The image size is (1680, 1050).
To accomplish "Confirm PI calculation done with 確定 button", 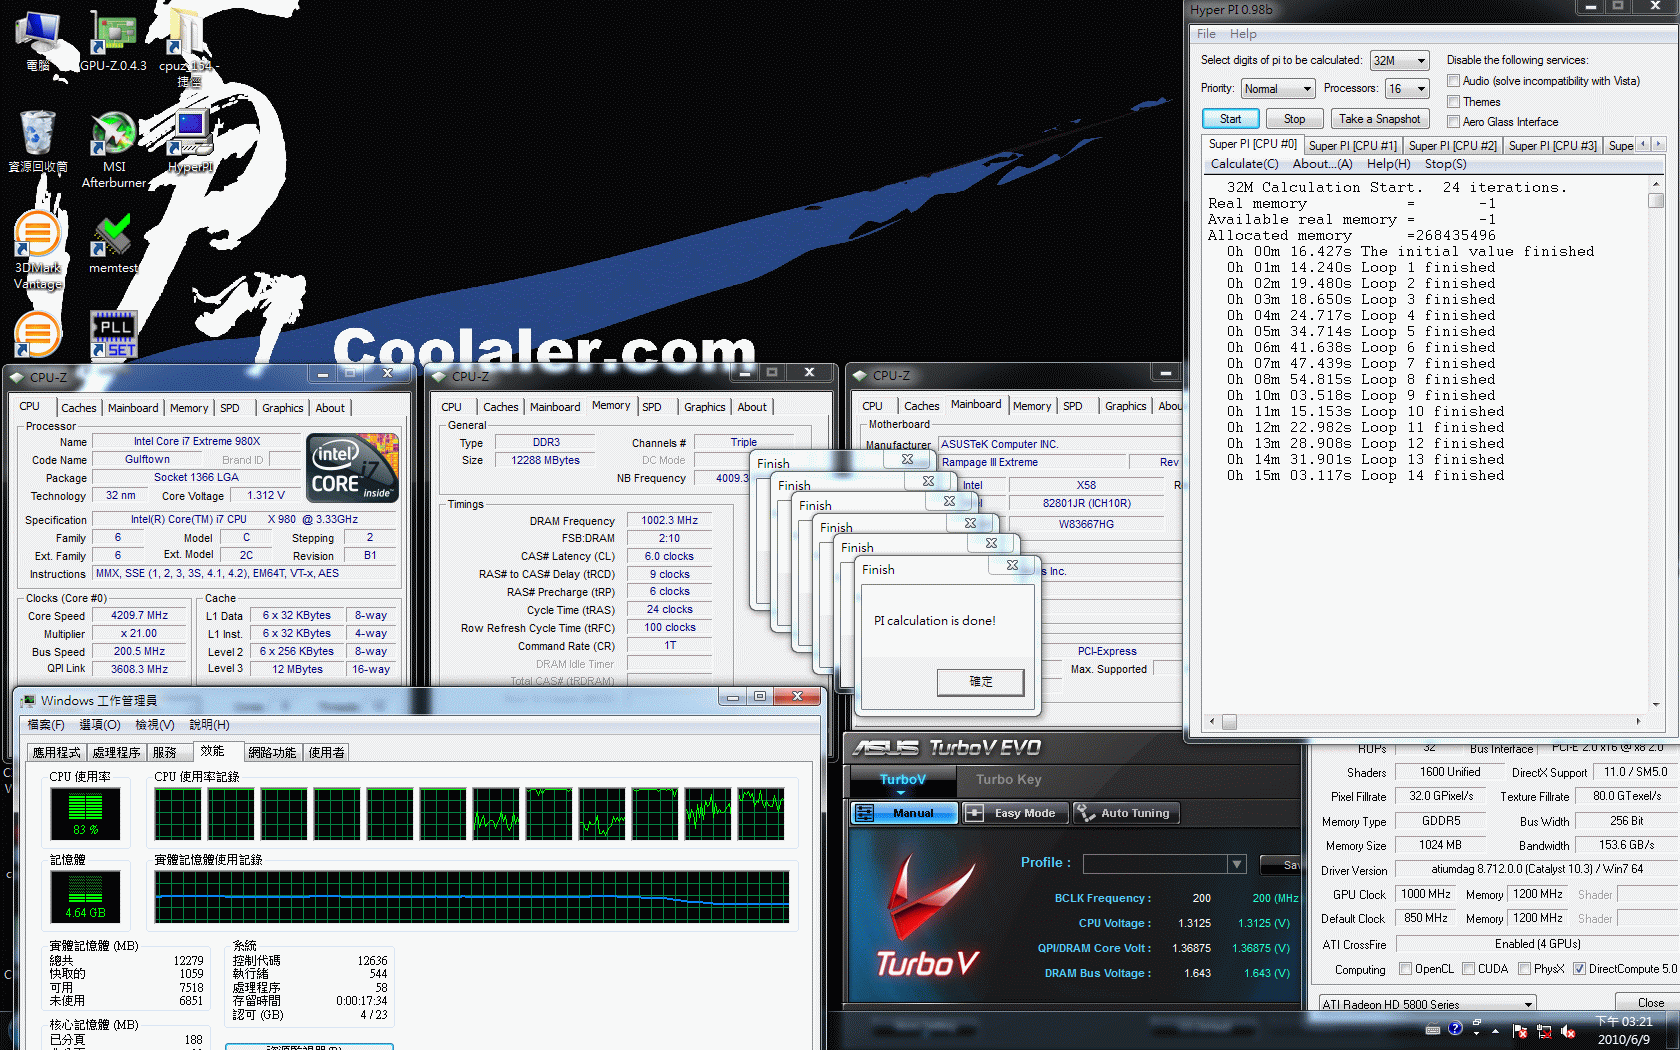I will click(980, 682).
